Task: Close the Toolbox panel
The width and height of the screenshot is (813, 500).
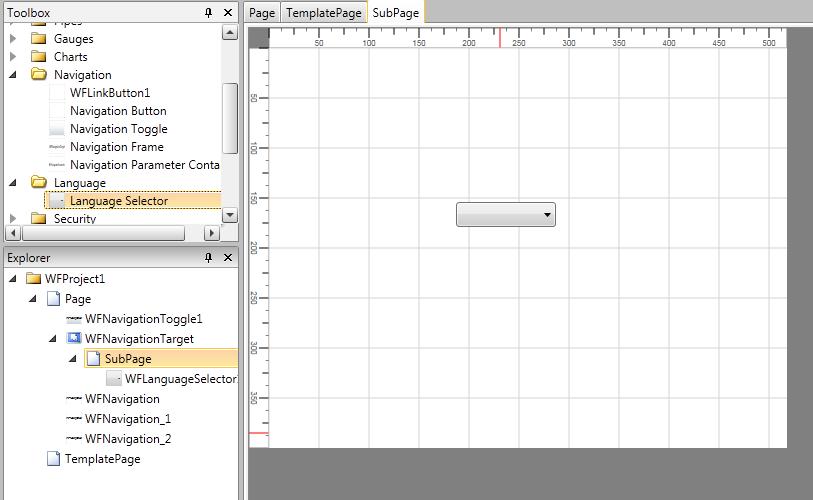Action: click(x=228, y=13)
